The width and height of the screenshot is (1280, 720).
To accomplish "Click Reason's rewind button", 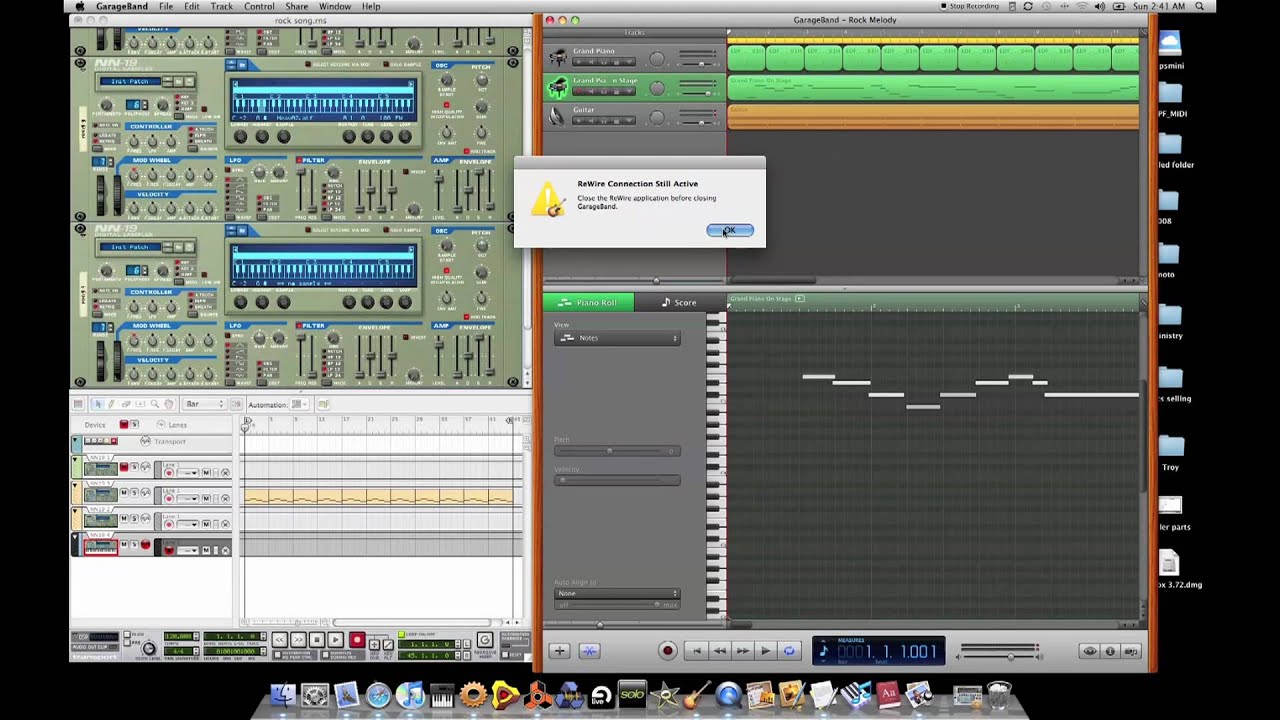I will [279, 640].
